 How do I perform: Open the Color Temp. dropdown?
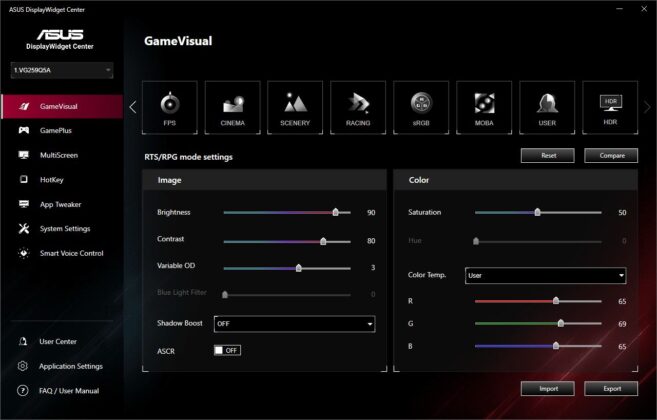click(546, 275)
